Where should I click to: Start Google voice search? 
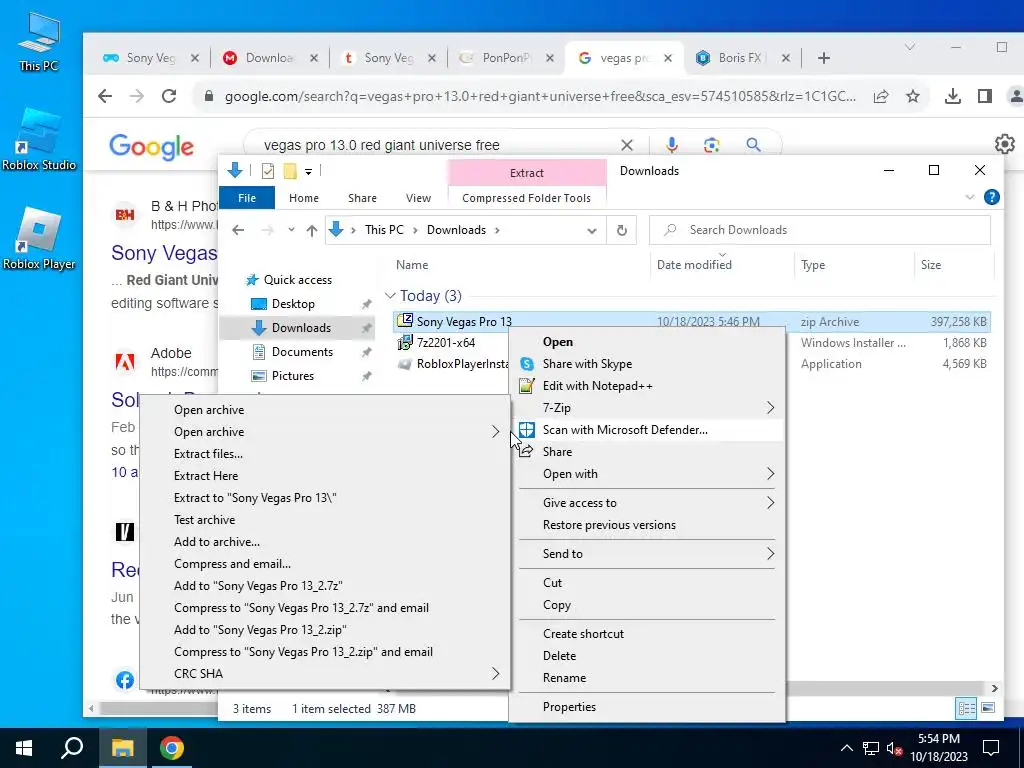click(x=671, y=145)
